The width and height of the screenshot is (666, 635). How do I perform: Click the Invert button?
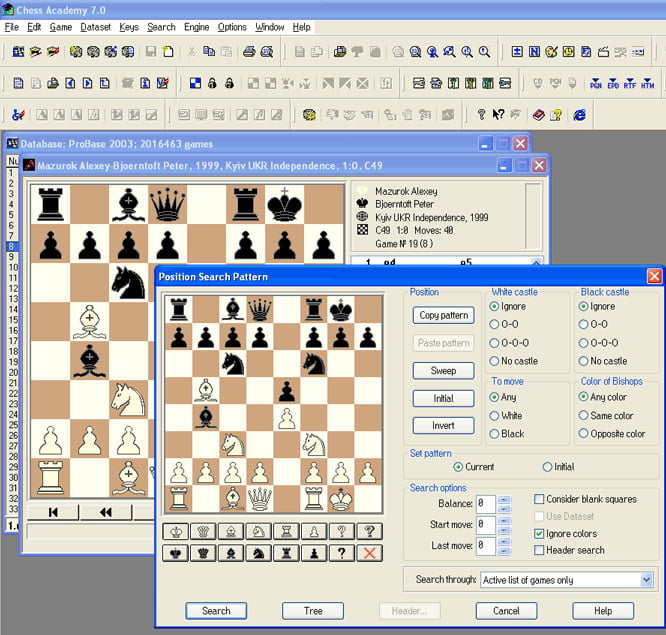point(443,426)
